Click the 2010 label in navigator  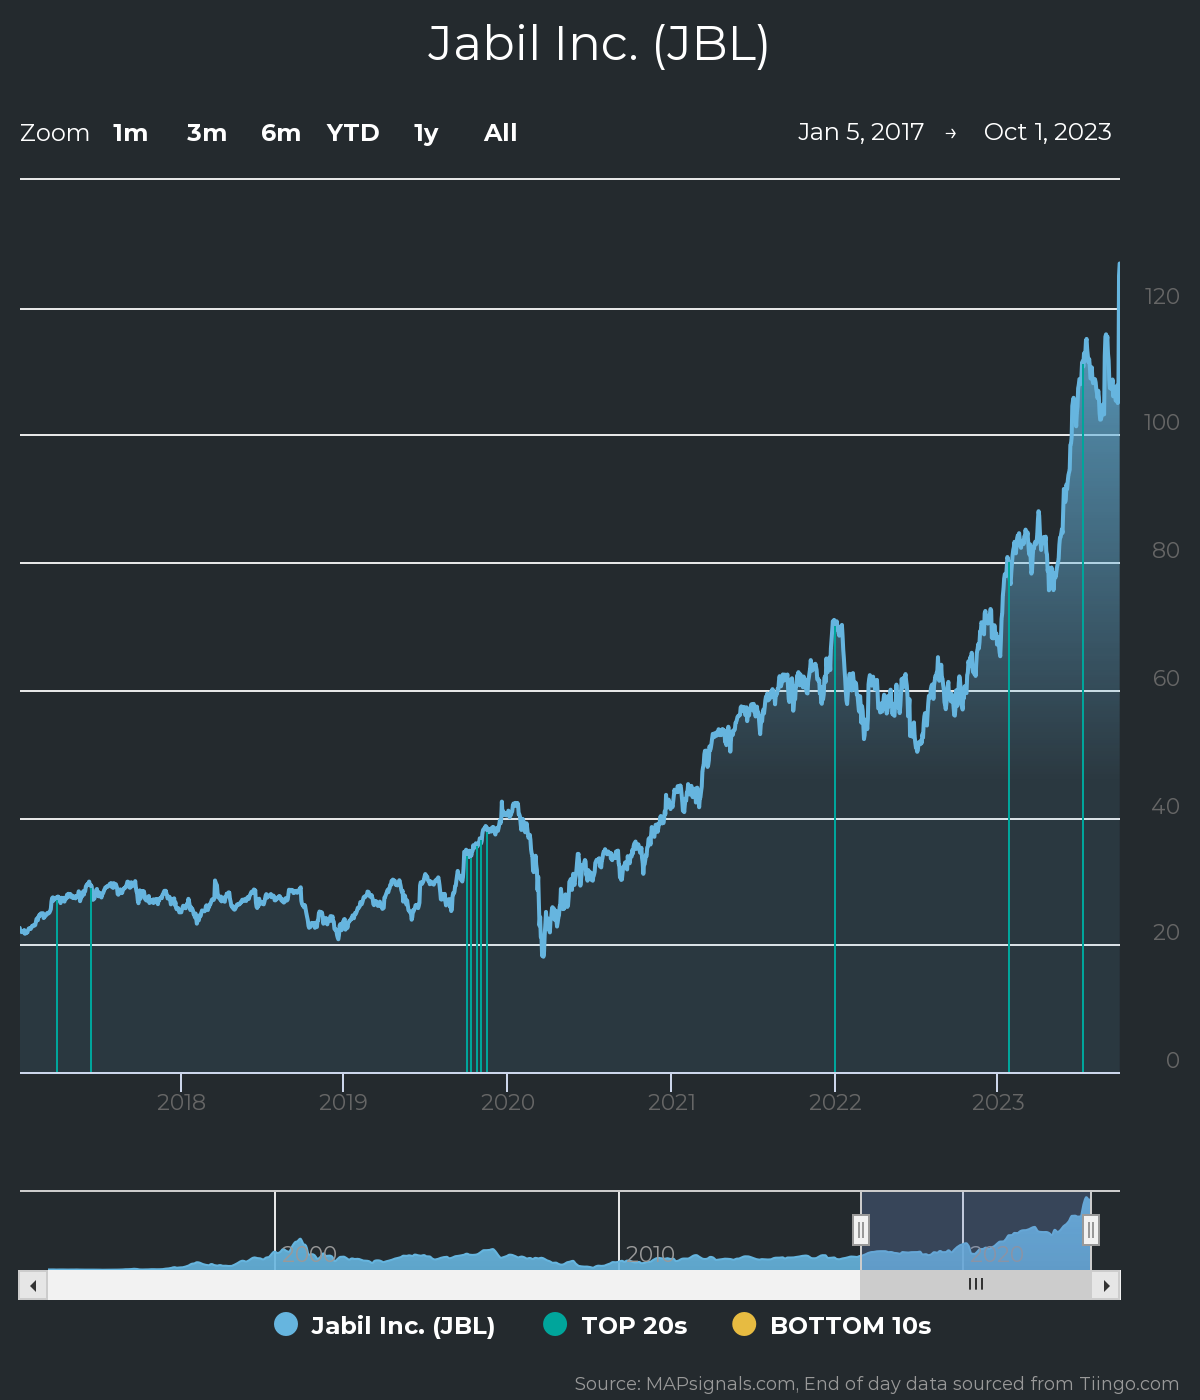650,1254
